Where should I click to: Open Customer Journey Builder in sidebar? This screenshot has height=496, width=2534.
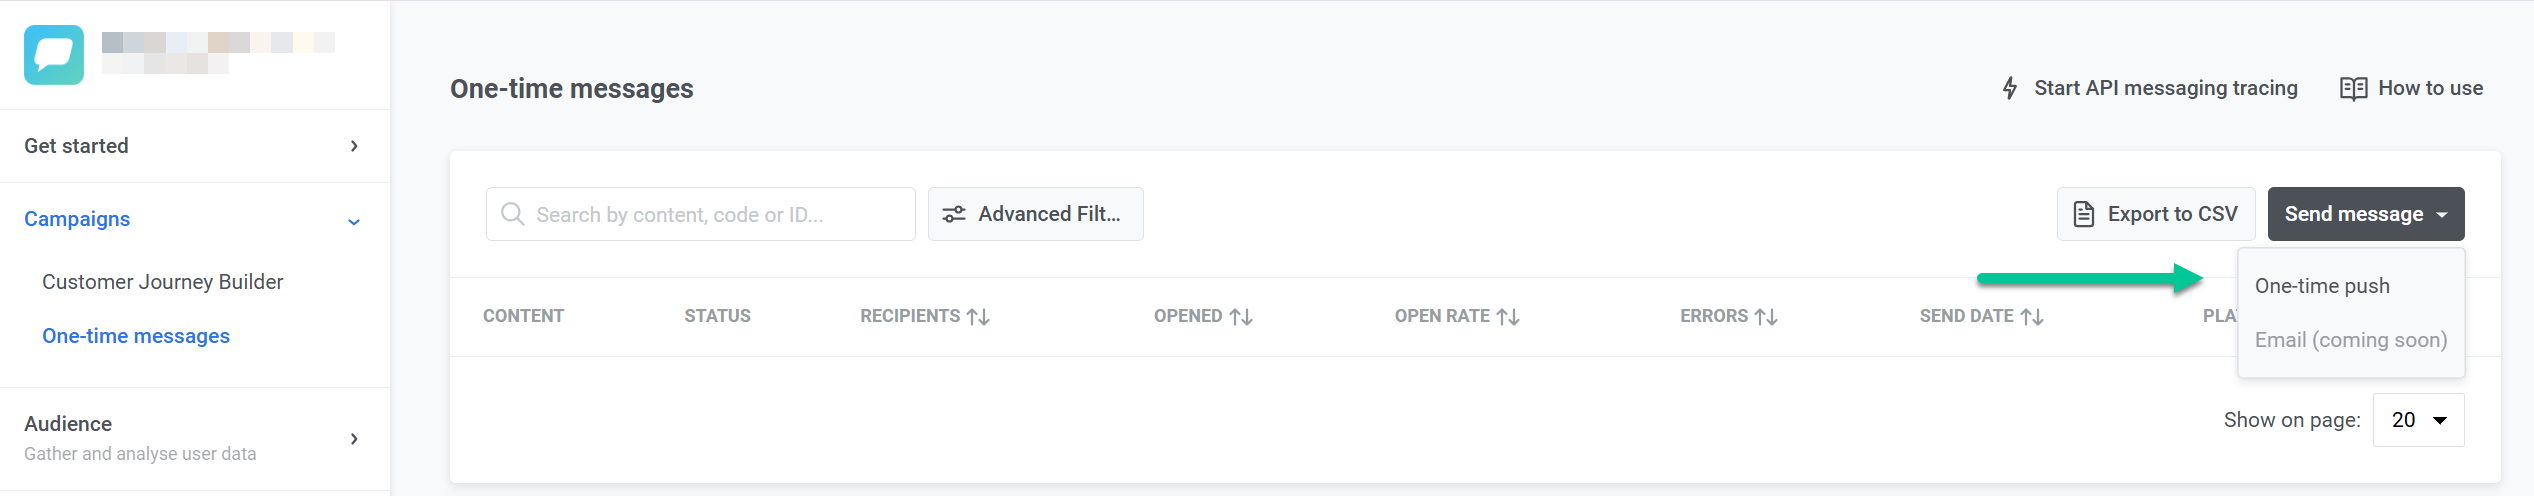coord(162,282)
